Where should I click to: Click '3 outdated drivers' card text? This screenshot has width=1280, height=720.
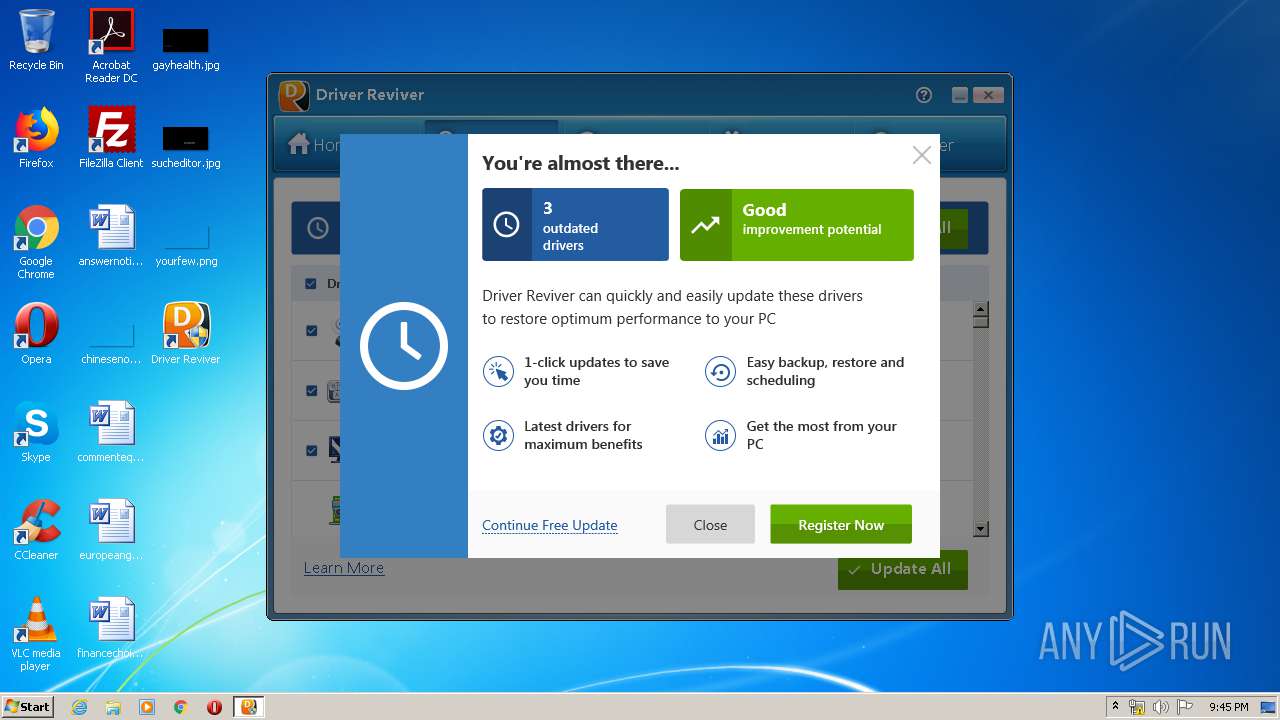point(571,227)
